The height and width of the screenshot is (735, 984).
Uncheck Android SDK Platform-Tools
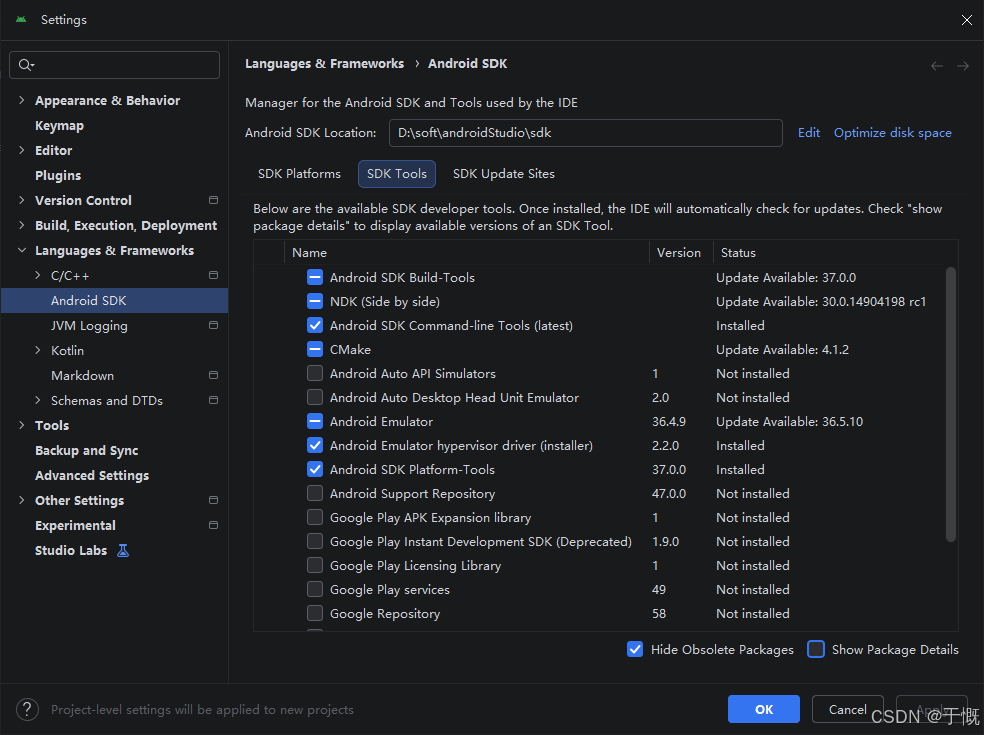[x=315, y=469]
